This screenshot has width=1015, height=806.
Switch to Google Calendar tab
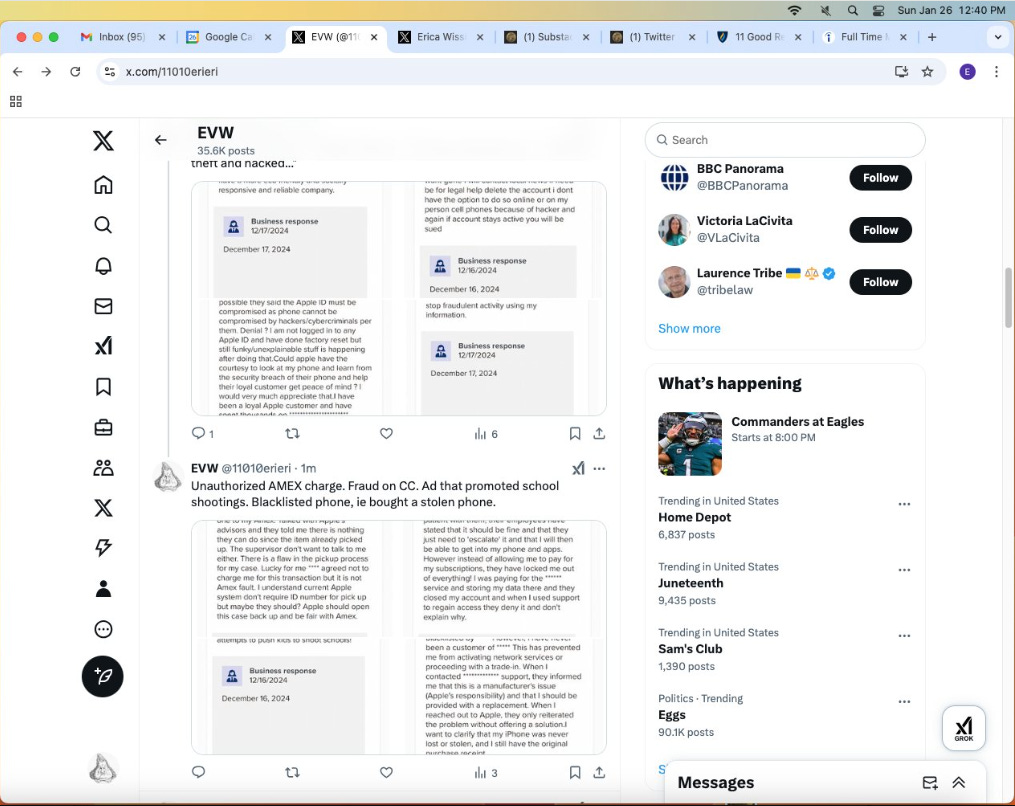click(229, 37)
